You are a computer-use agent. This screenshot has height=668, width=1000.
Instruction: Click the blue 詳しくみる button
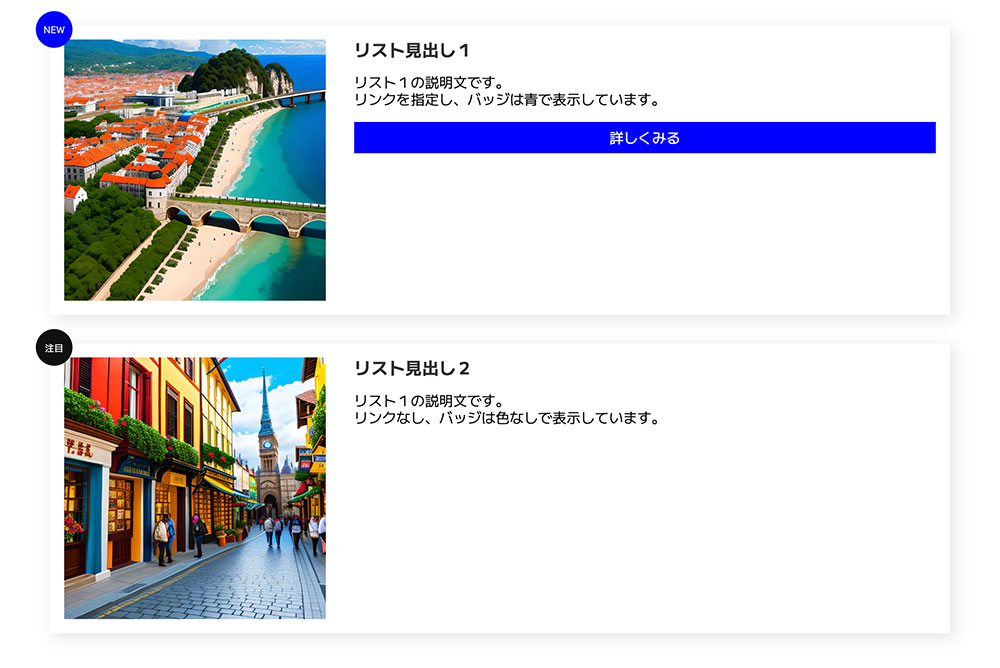645,138
